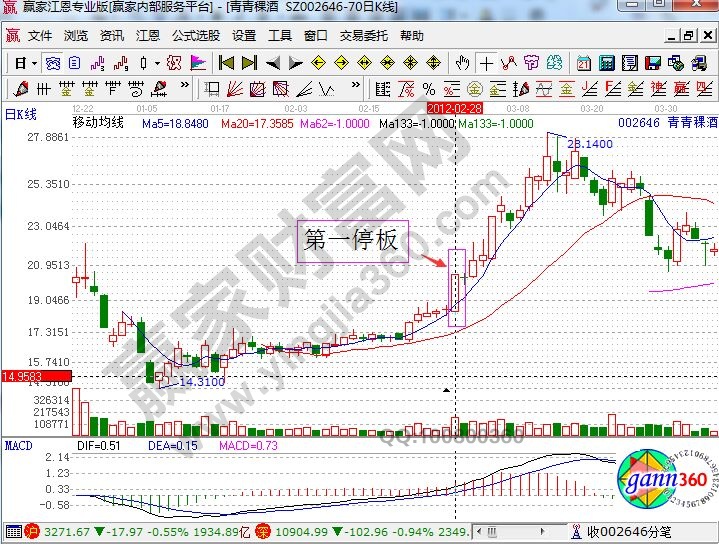Select the percent (%) tool icon
This screenshot has width=719, height=544.
coord(428,88)
